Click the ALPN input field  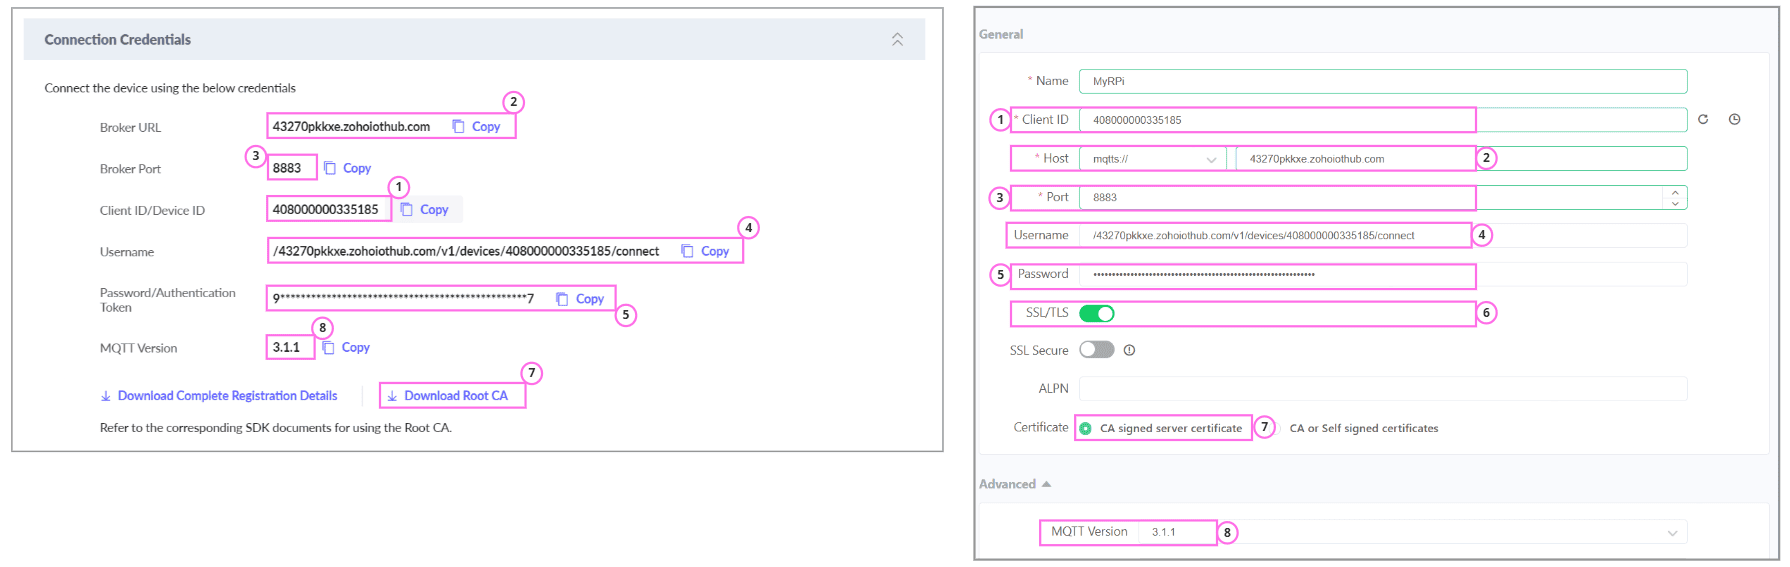pos(1383,389)
